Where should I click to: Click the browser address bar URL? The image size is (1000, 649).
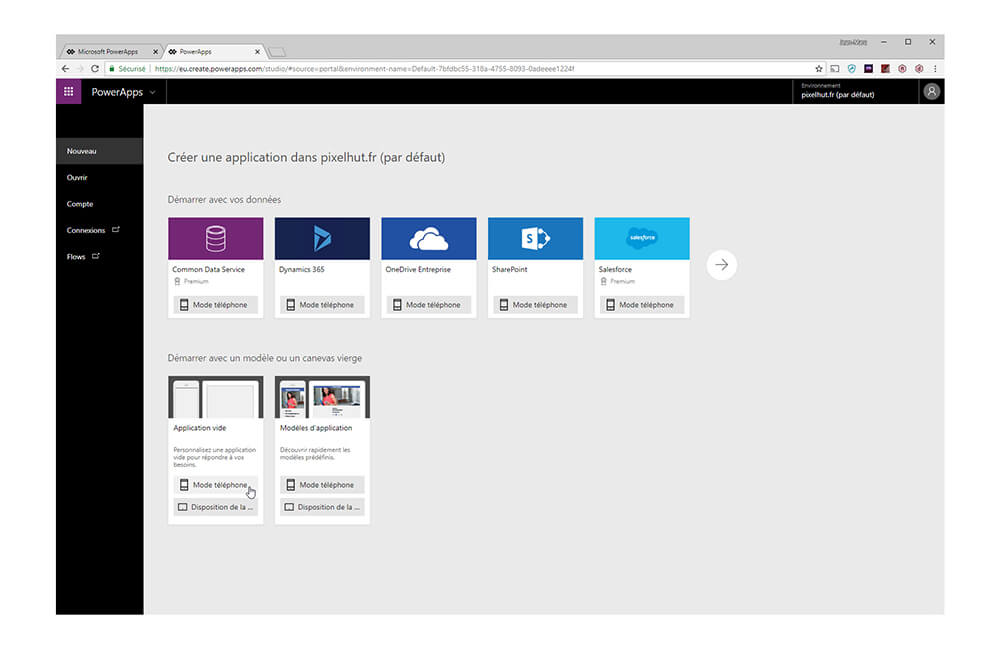point(364,69)
